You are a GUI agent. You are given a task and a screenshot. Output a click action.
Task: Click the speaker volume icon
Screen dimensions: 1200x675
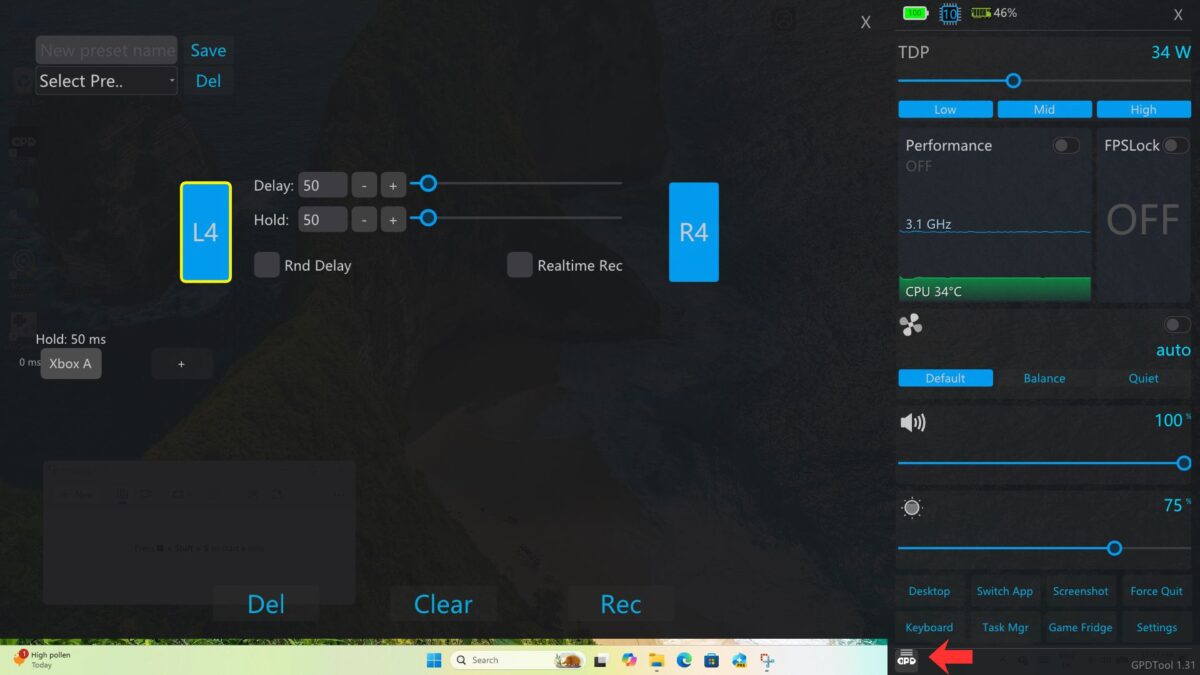(911, 421)
